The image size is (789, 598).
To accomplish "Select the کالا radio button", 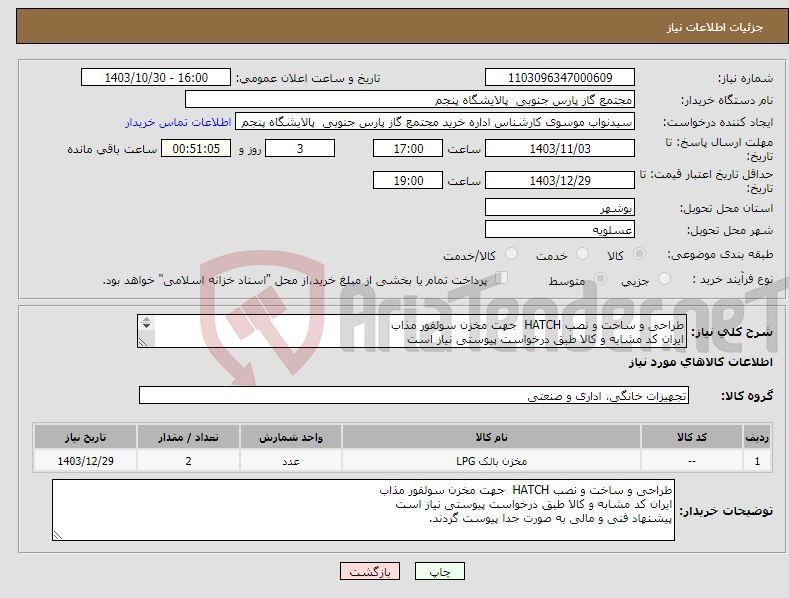I will tap(640, 254).
